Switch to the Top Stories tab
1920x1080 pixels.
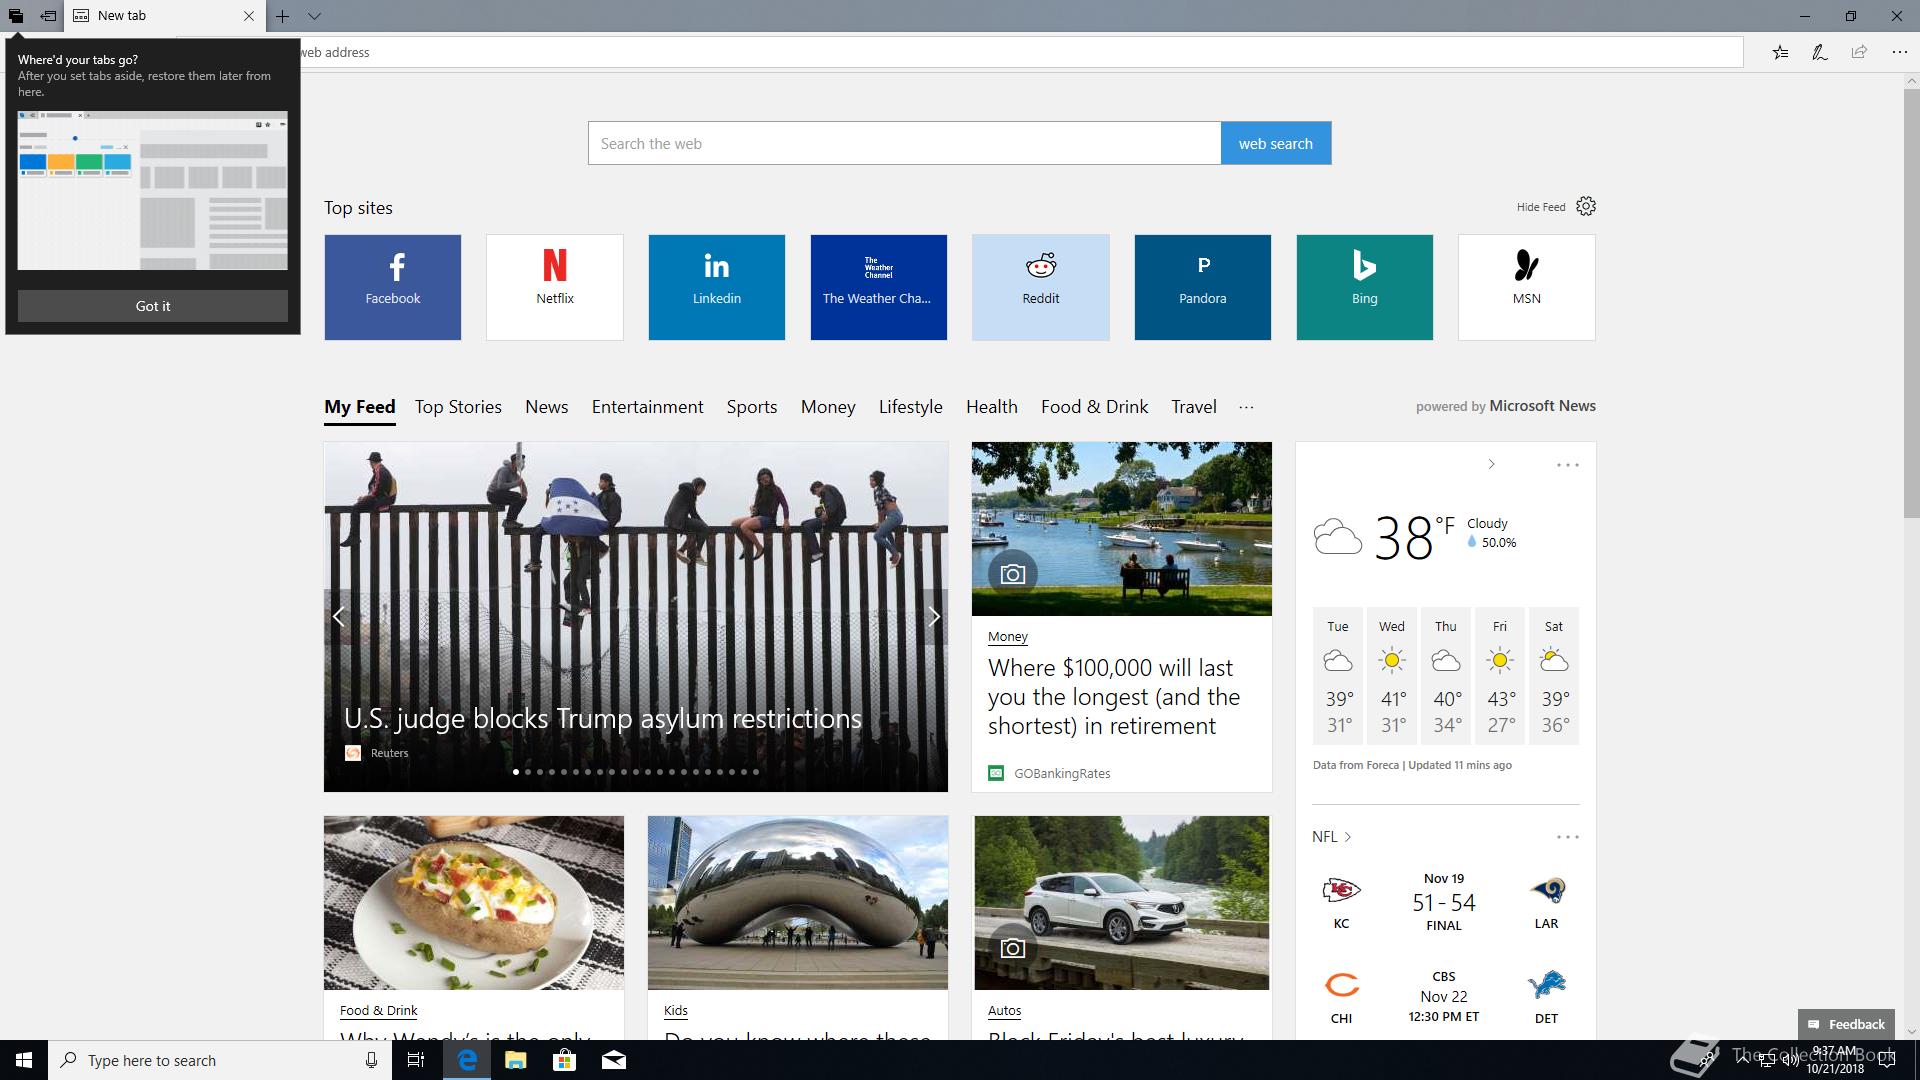click(x=458, y=407)
